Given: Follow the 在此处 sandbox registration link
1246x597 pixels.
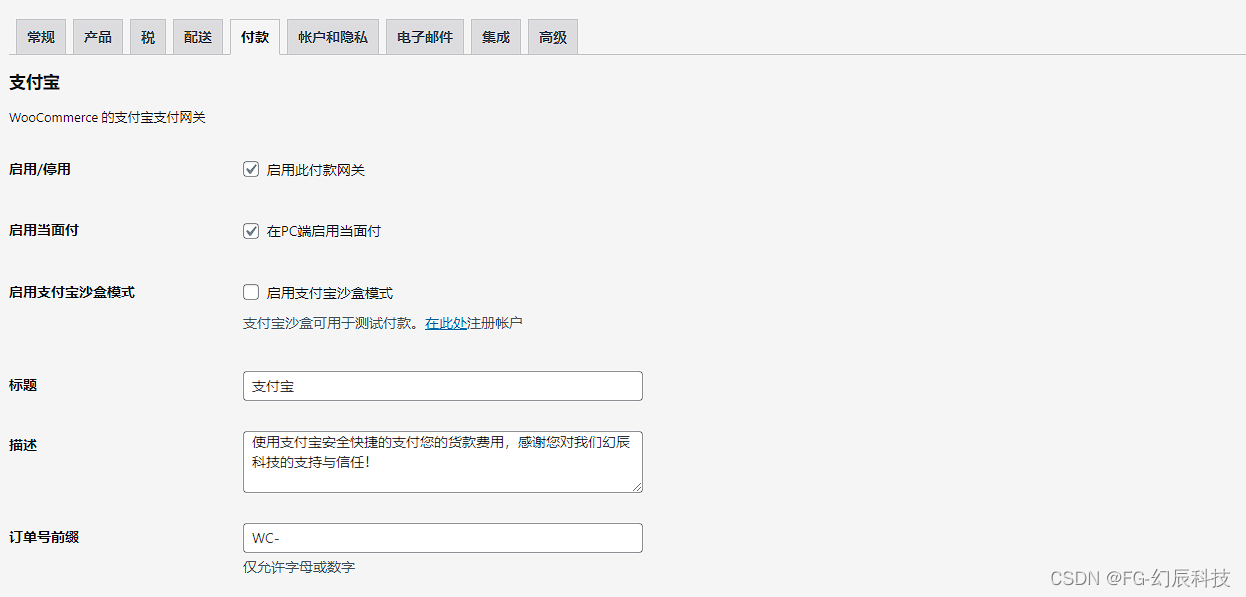Looking at the screenshot, I should point(446,323).
